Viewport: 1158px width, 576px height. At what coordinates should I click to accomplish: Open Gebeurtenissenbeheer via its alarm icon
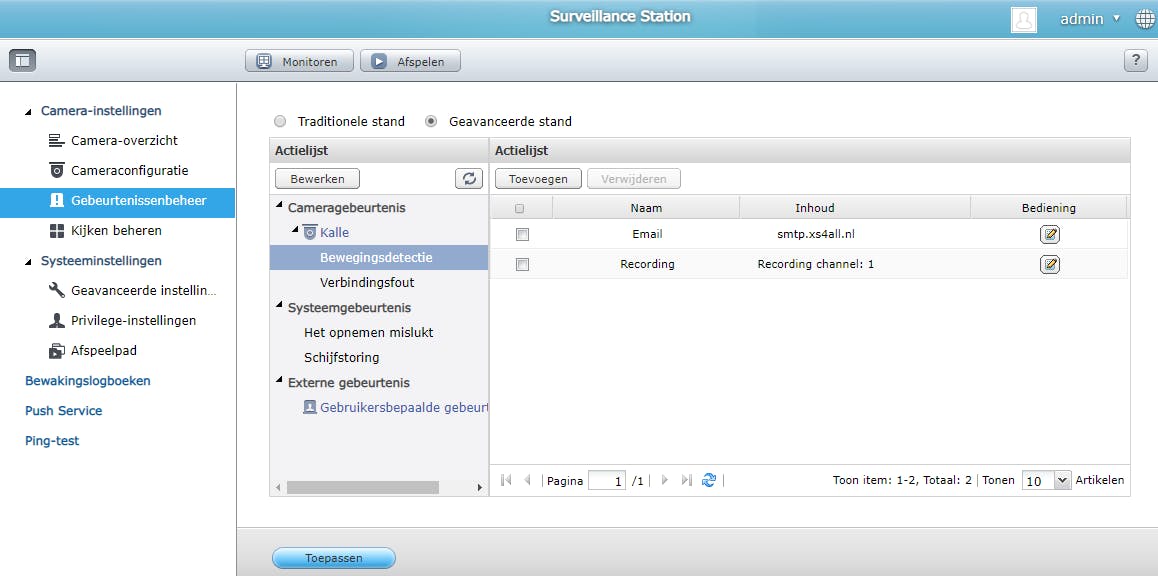(x=57, y=201)
